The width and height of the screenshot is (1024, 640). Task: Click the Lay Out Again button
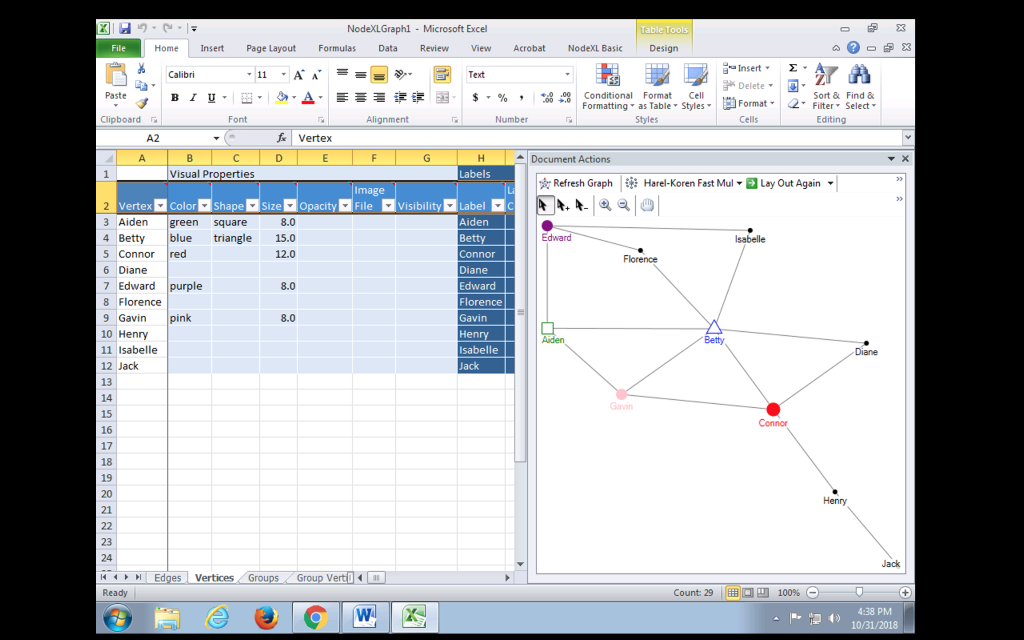click(784, 184)
